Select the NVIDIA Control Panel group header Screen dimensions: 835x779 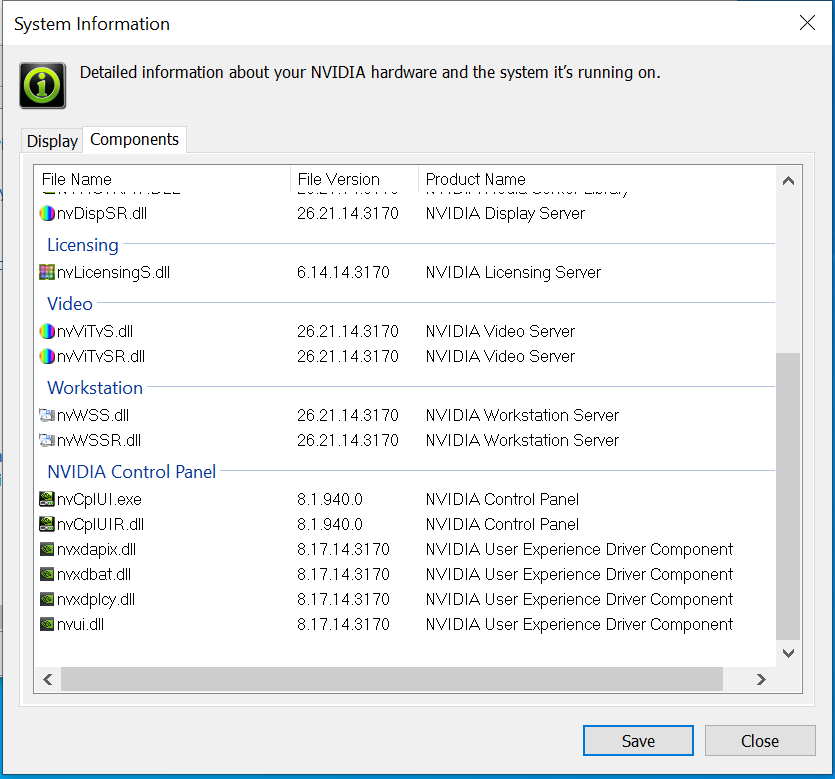pos(132,472)
